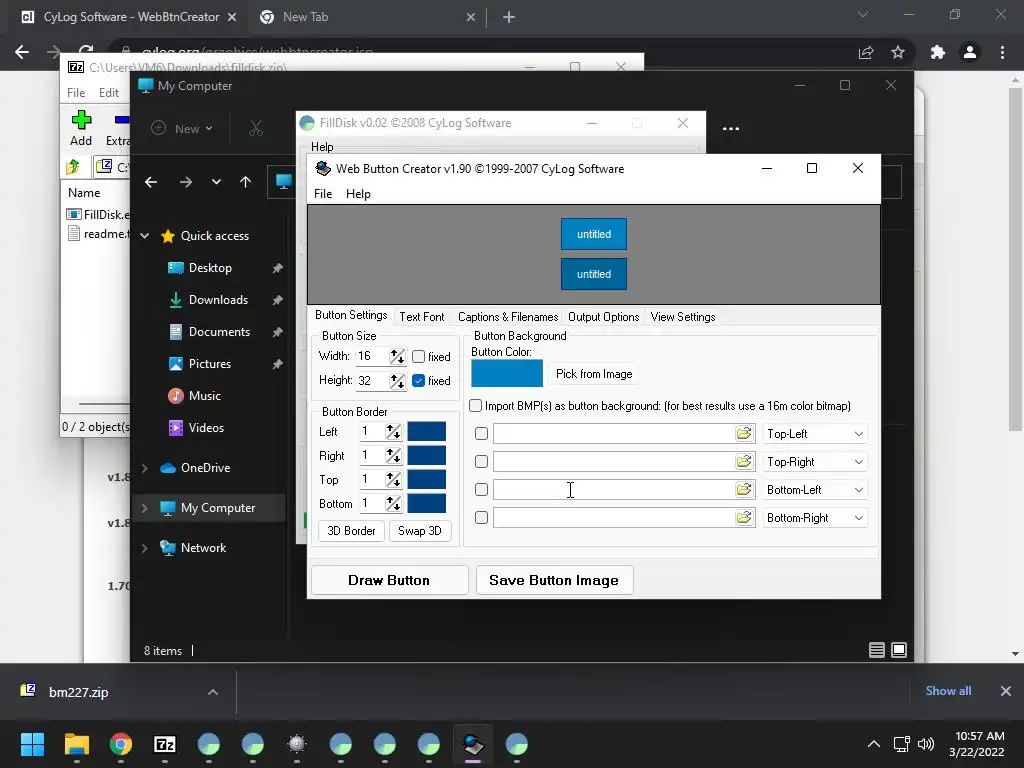Enable fixed checkbox for Width
The width and height of the screenshot is (1024, 768).
(x=419, y=357)
